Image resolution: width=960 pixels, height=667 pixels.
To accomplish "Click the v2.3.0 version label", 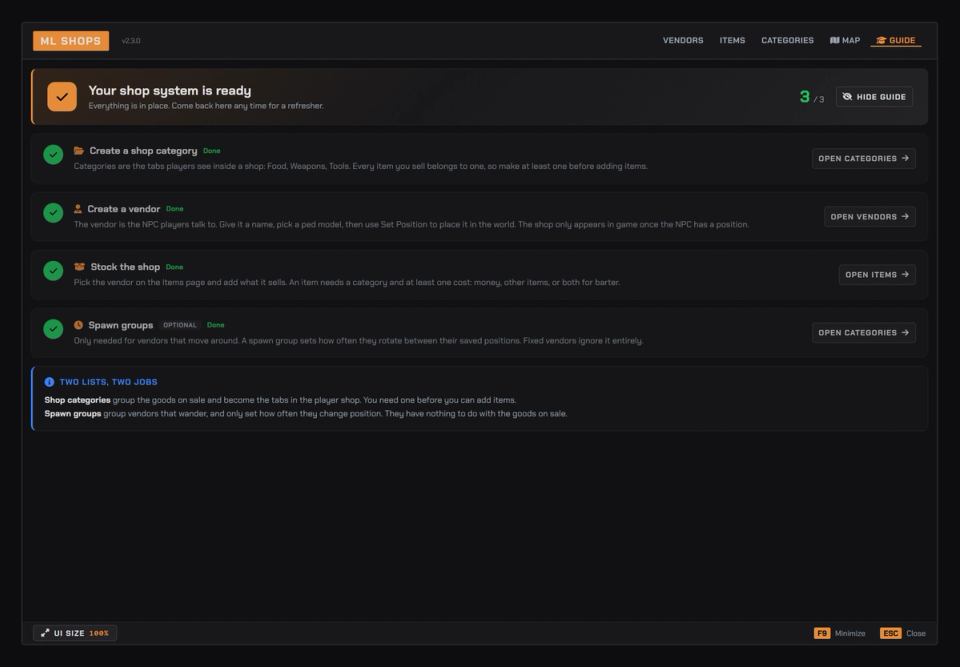I will (131, 41).
